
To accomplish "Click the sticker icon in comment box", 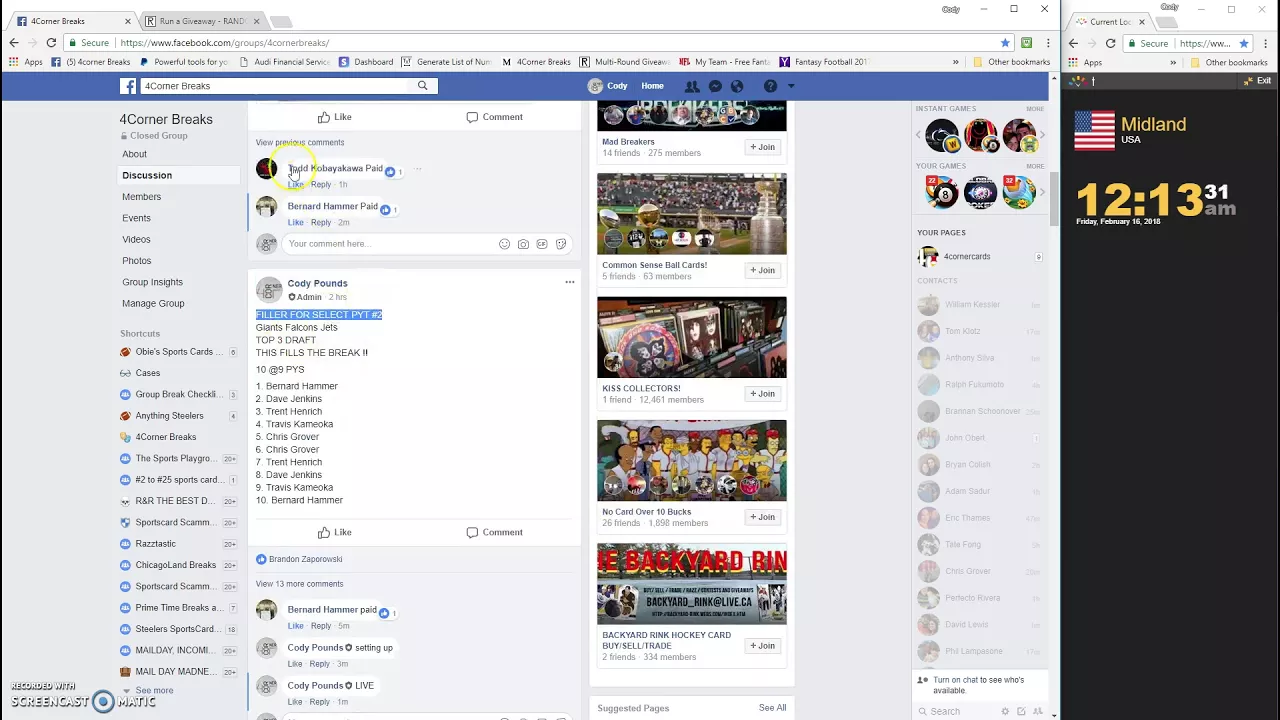I will pos(561,244).
